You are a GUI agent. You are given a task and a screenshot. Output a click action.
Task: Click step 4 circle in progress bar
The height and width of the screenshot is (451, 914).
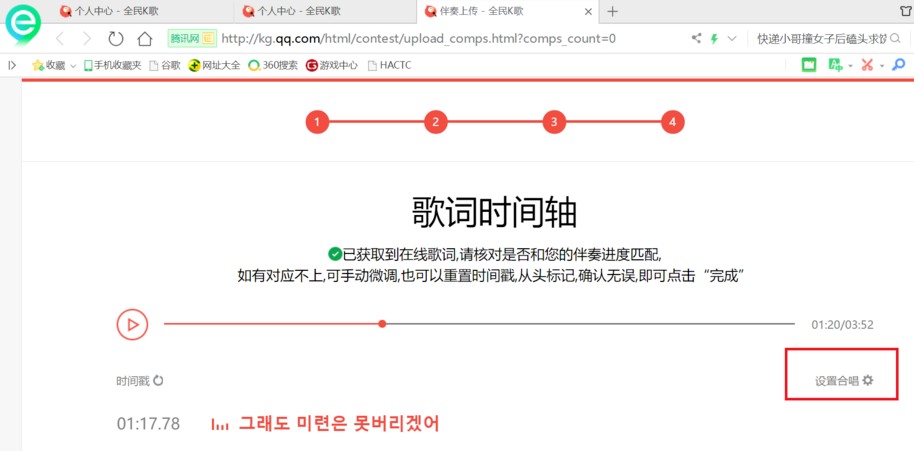pos(673,122)
